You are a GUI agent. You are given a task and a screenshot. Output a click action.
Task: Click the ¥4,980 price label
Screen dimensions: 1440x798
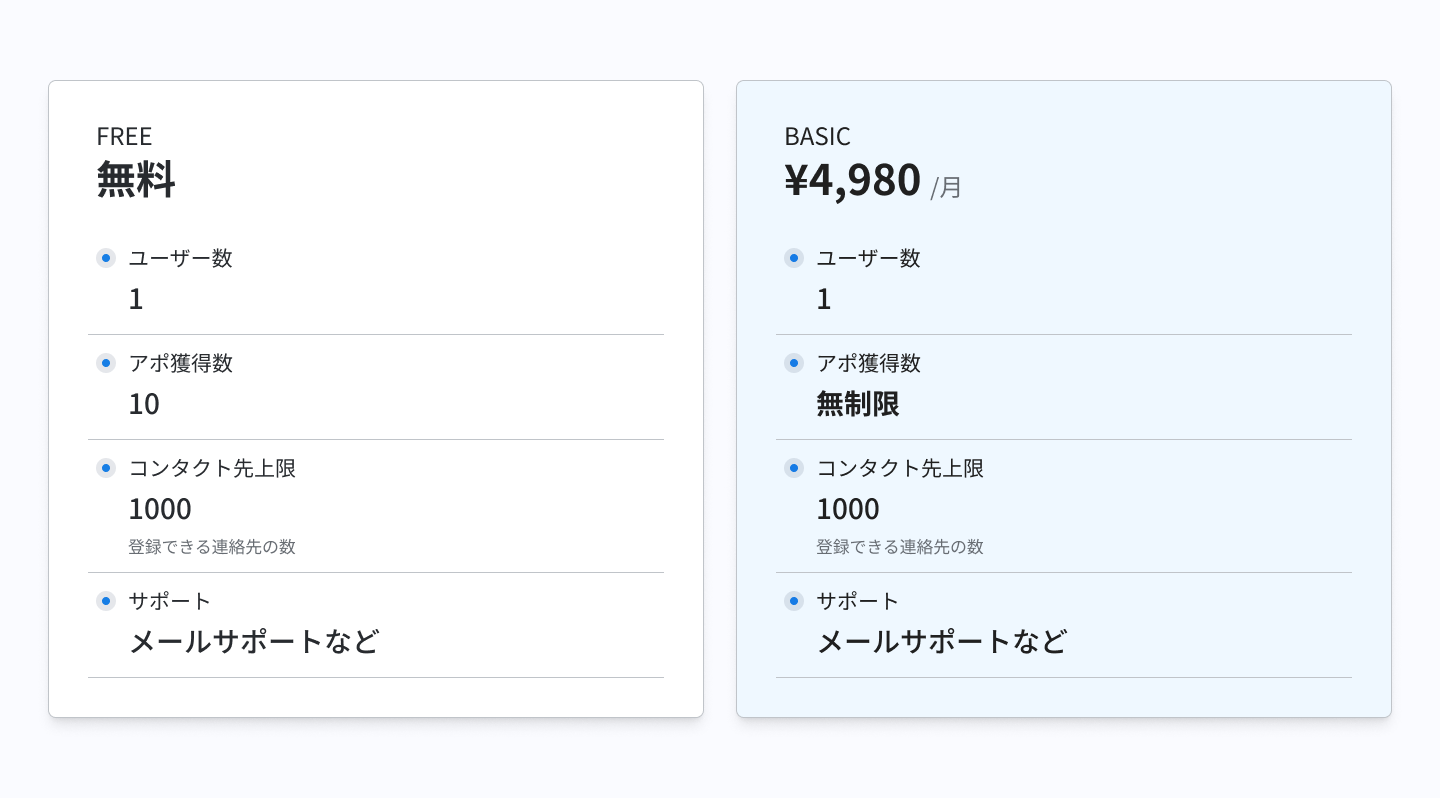click(853, 180)
